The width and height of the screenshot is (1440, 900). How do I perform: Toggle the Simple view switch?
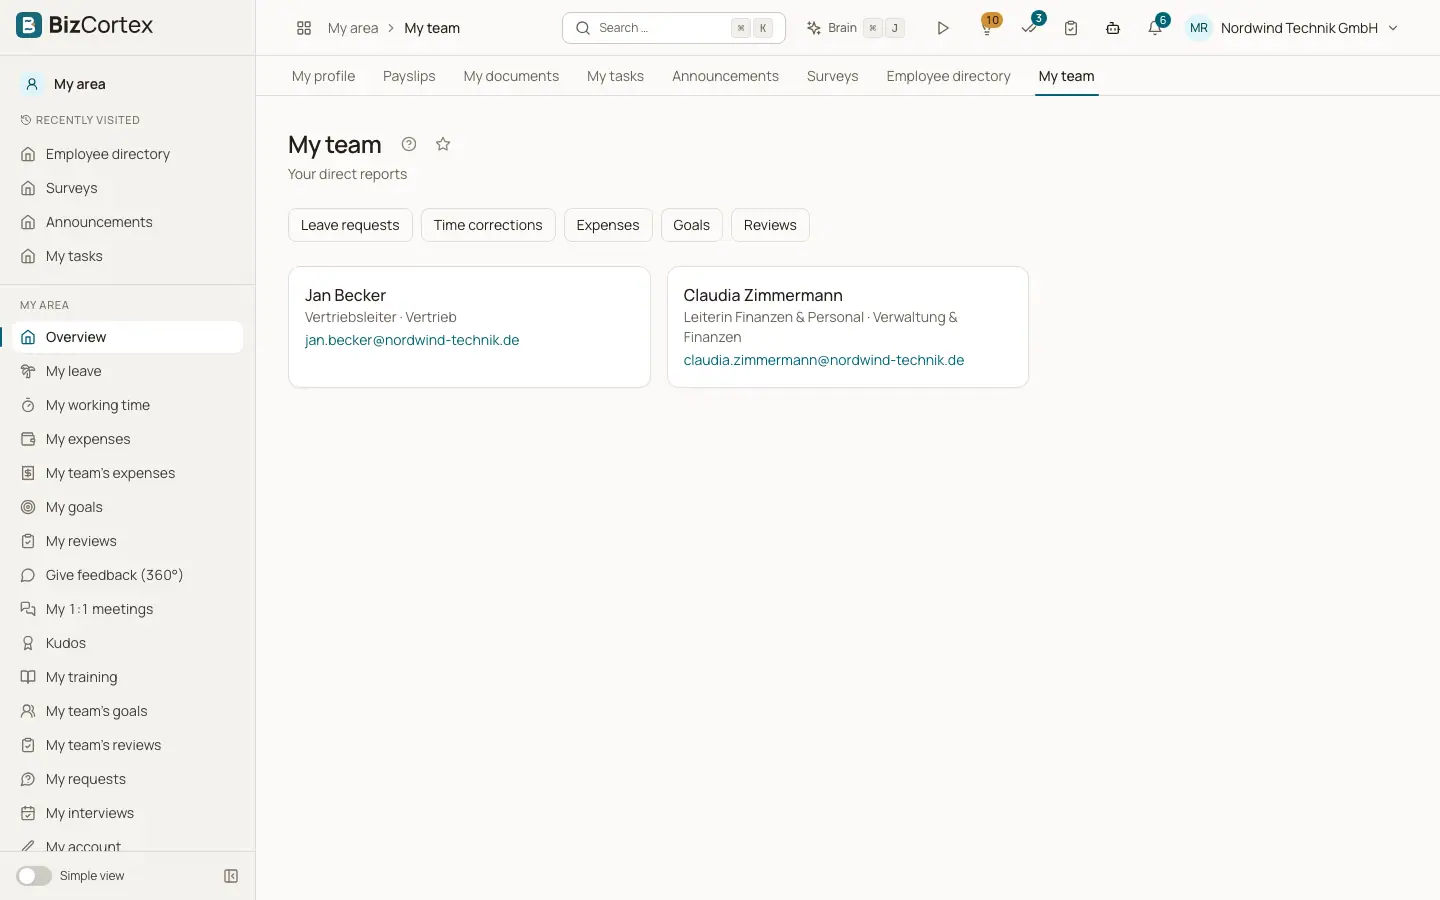34,876
